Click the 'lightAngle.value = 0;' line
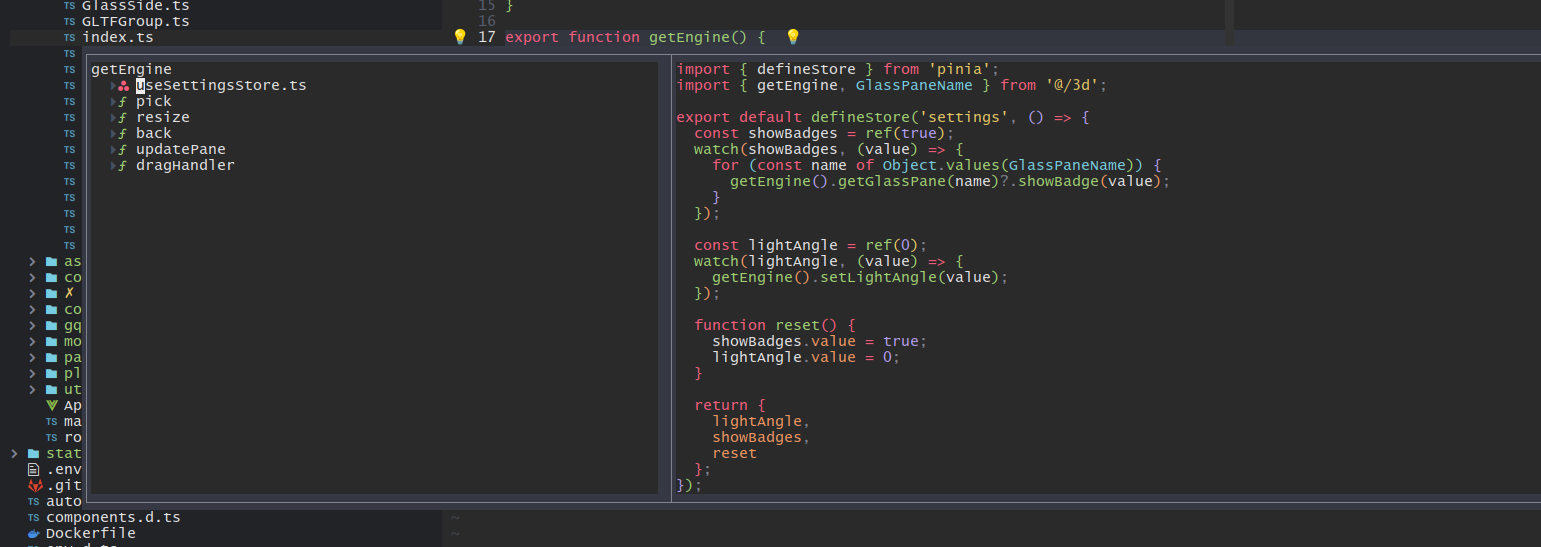1541x547 pixels. coord(806,357)
